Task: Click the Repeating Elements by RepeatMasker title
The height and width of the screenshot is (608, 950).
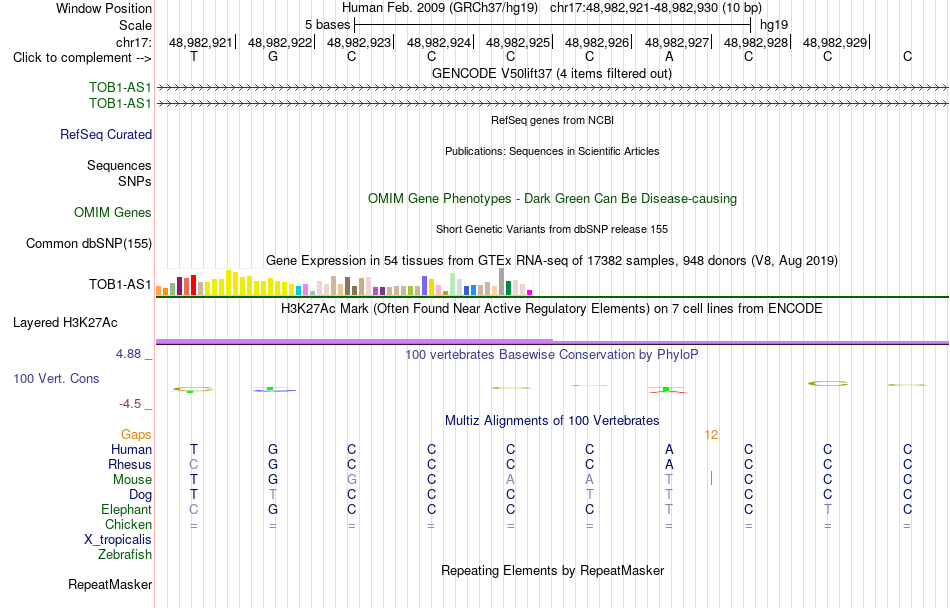Action: tap(553, 570)
